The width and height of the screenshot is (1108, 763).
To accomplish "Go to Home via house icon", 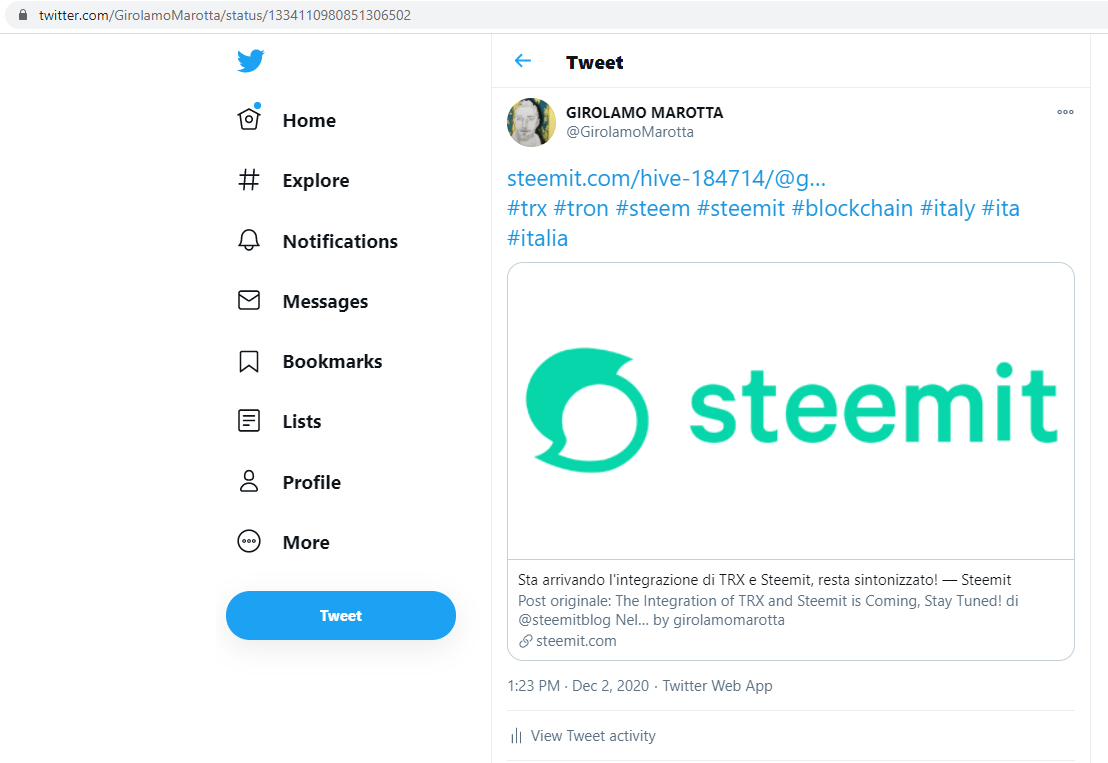I will pyautogui.click(x=249, y=120).
